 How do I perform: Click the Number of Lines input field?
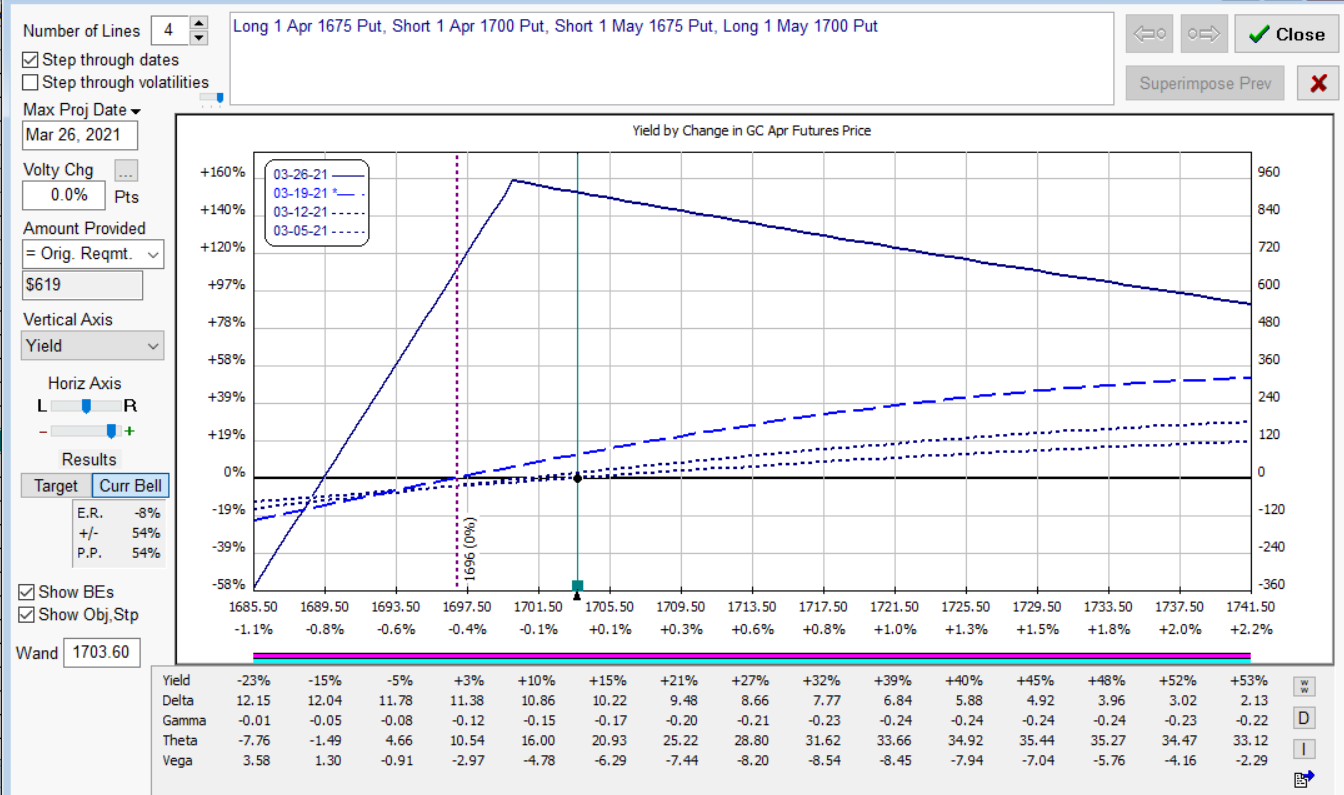[169, 30]
